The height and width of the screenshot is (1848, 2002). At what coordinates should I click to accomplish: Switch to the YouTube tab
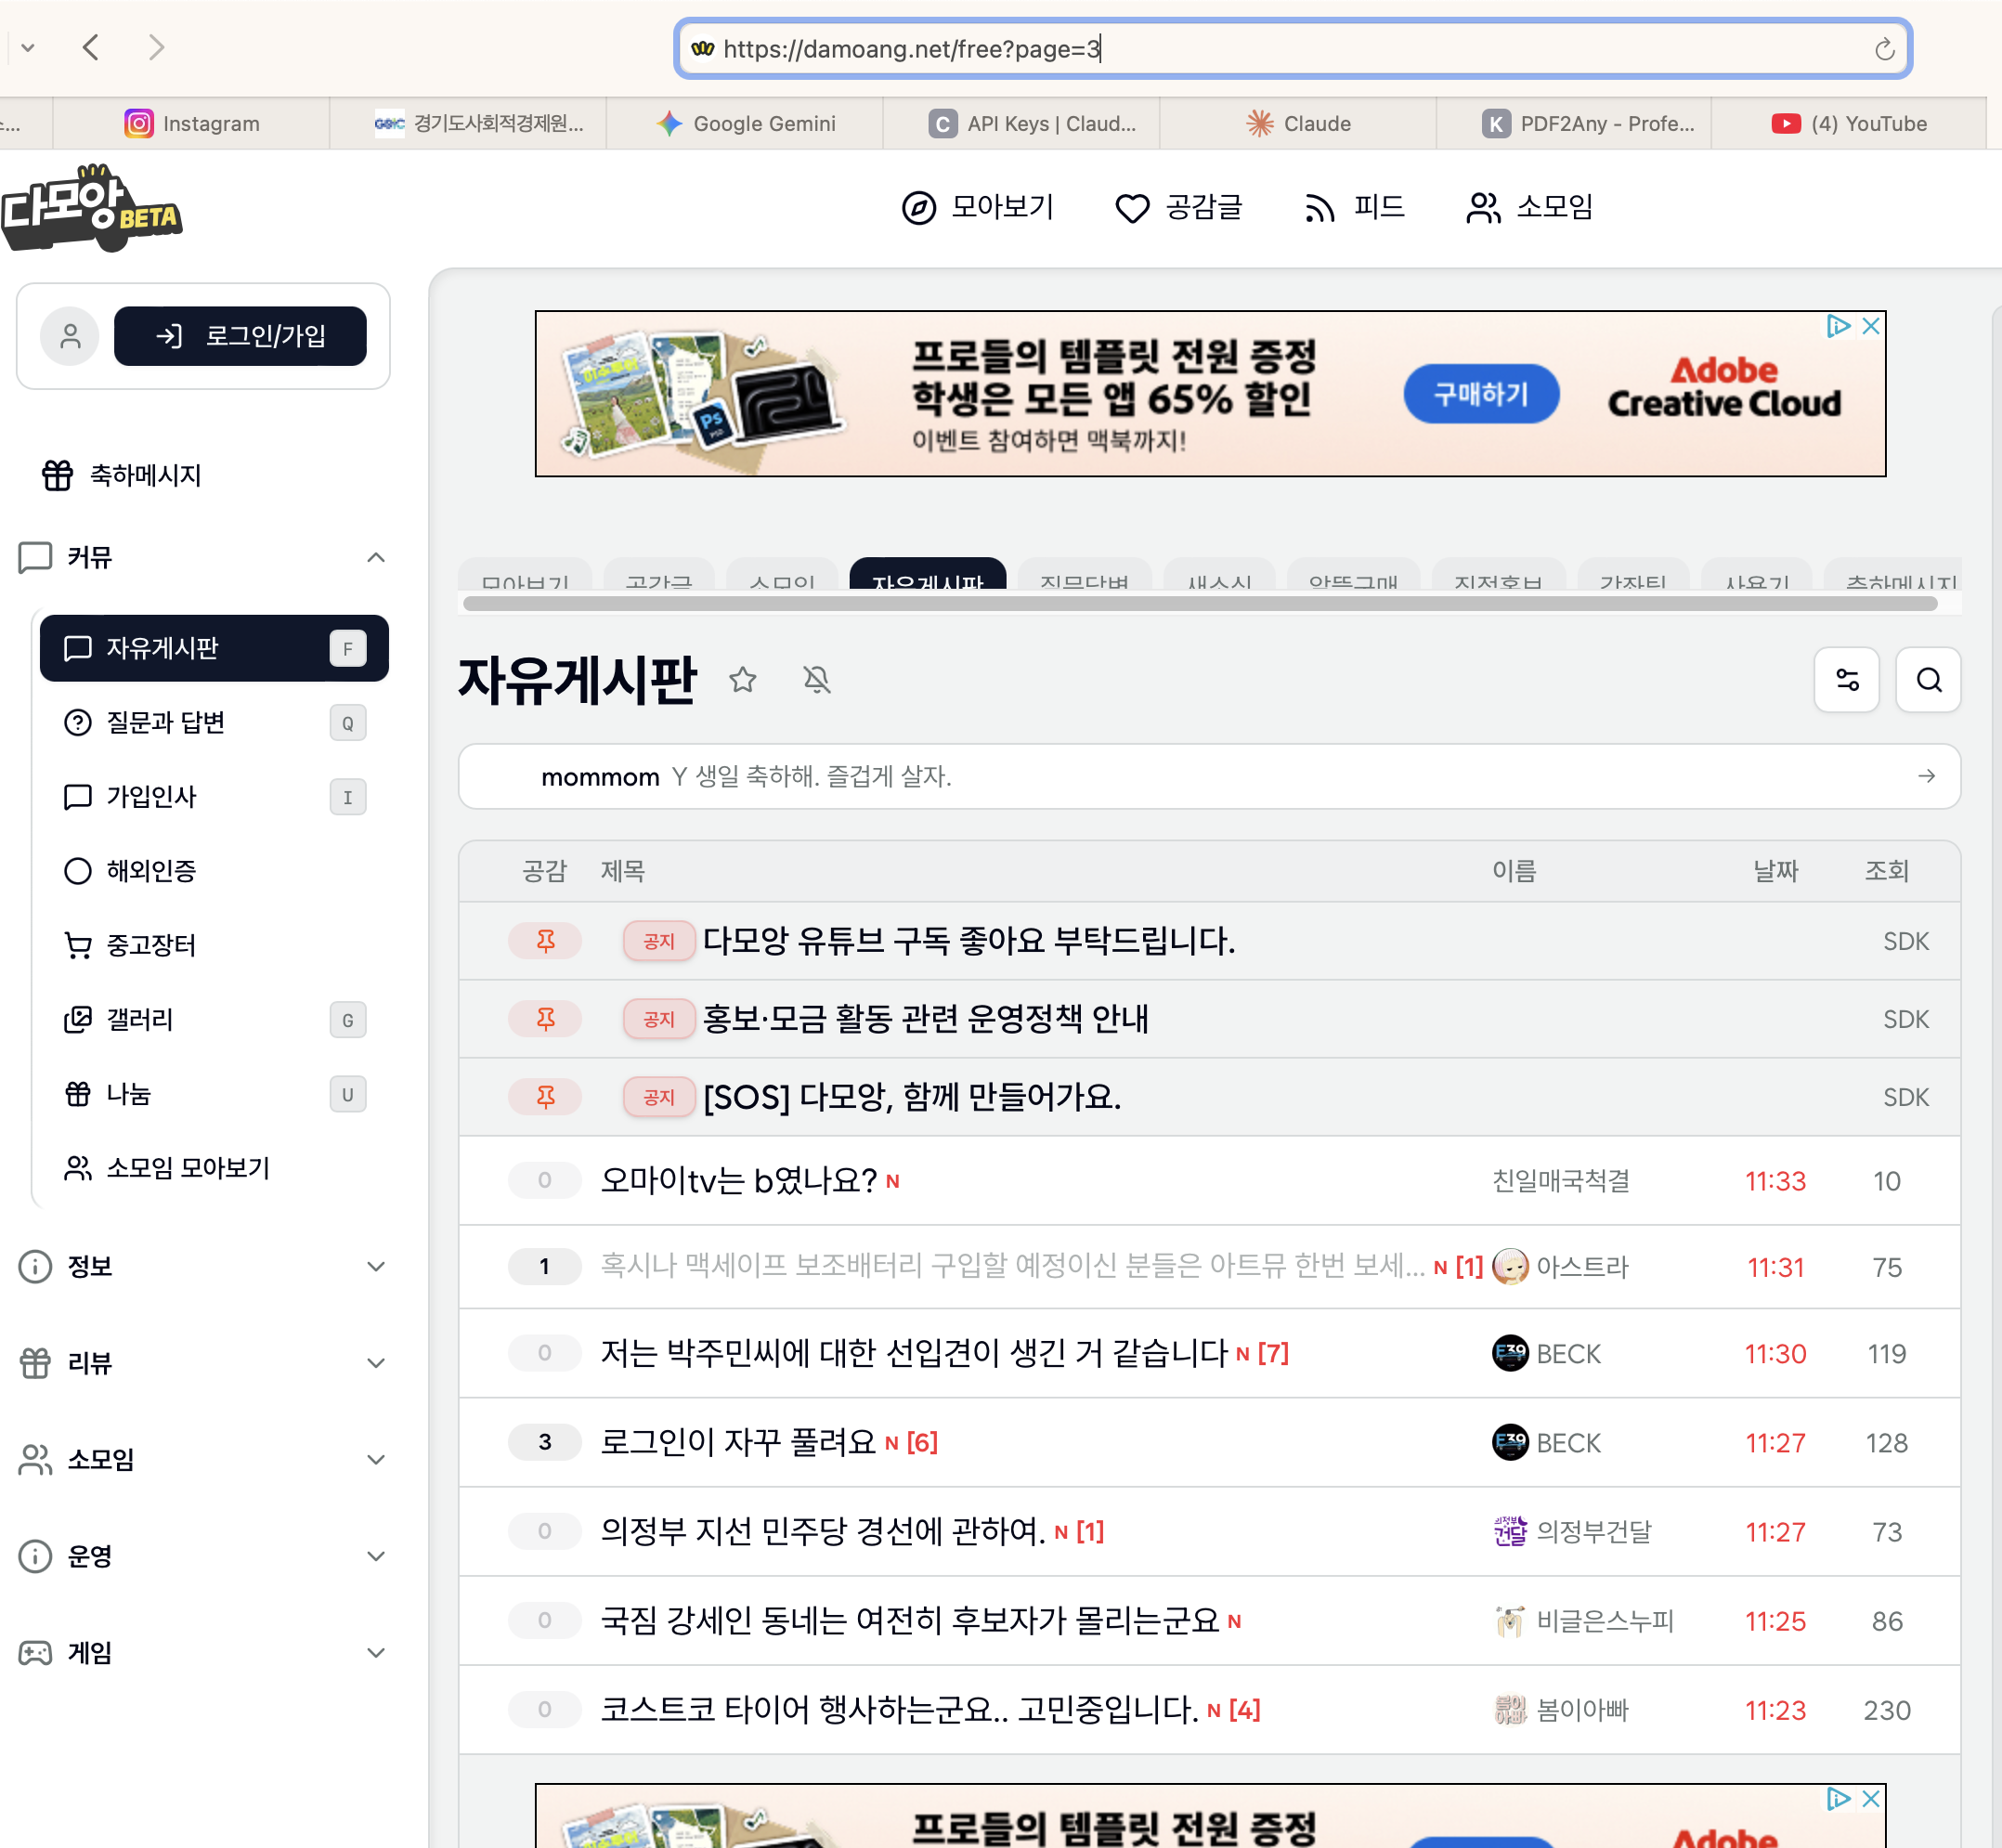(1849, 124)
